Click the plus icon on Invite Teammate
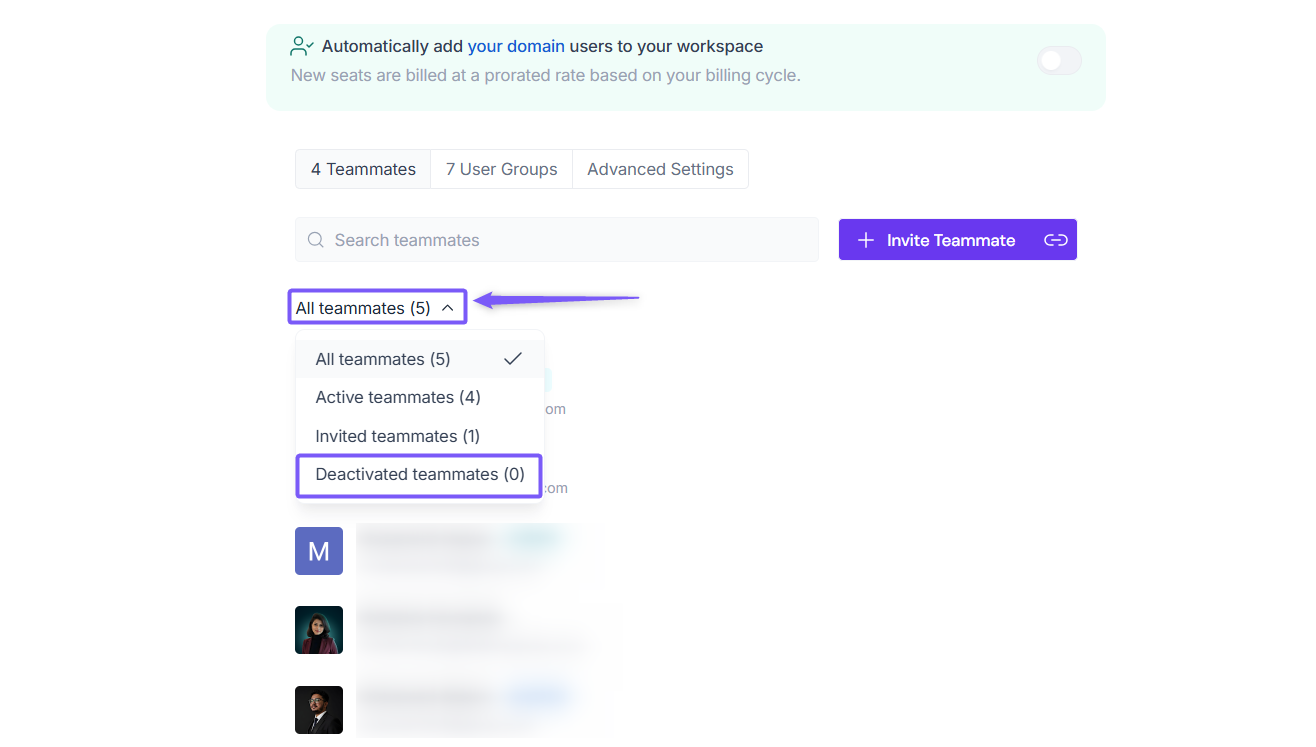This screenshot has width=1316, height=747. pyautogui.click(x=866, y=240)
